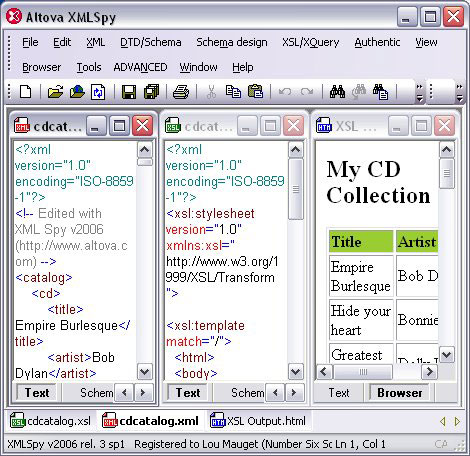This screenshot has height=456, width=470.
Task: Switch to the XSL Output.html document tab
Action: [x=258, y=421]
